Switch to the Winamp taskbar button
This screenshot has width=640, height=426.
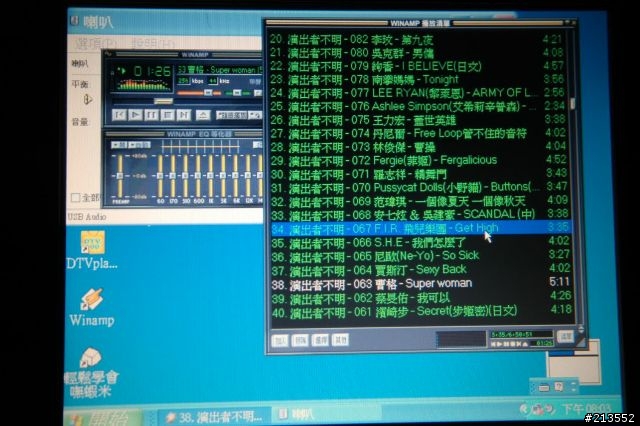pyautogui.click(x=216, y=417)
